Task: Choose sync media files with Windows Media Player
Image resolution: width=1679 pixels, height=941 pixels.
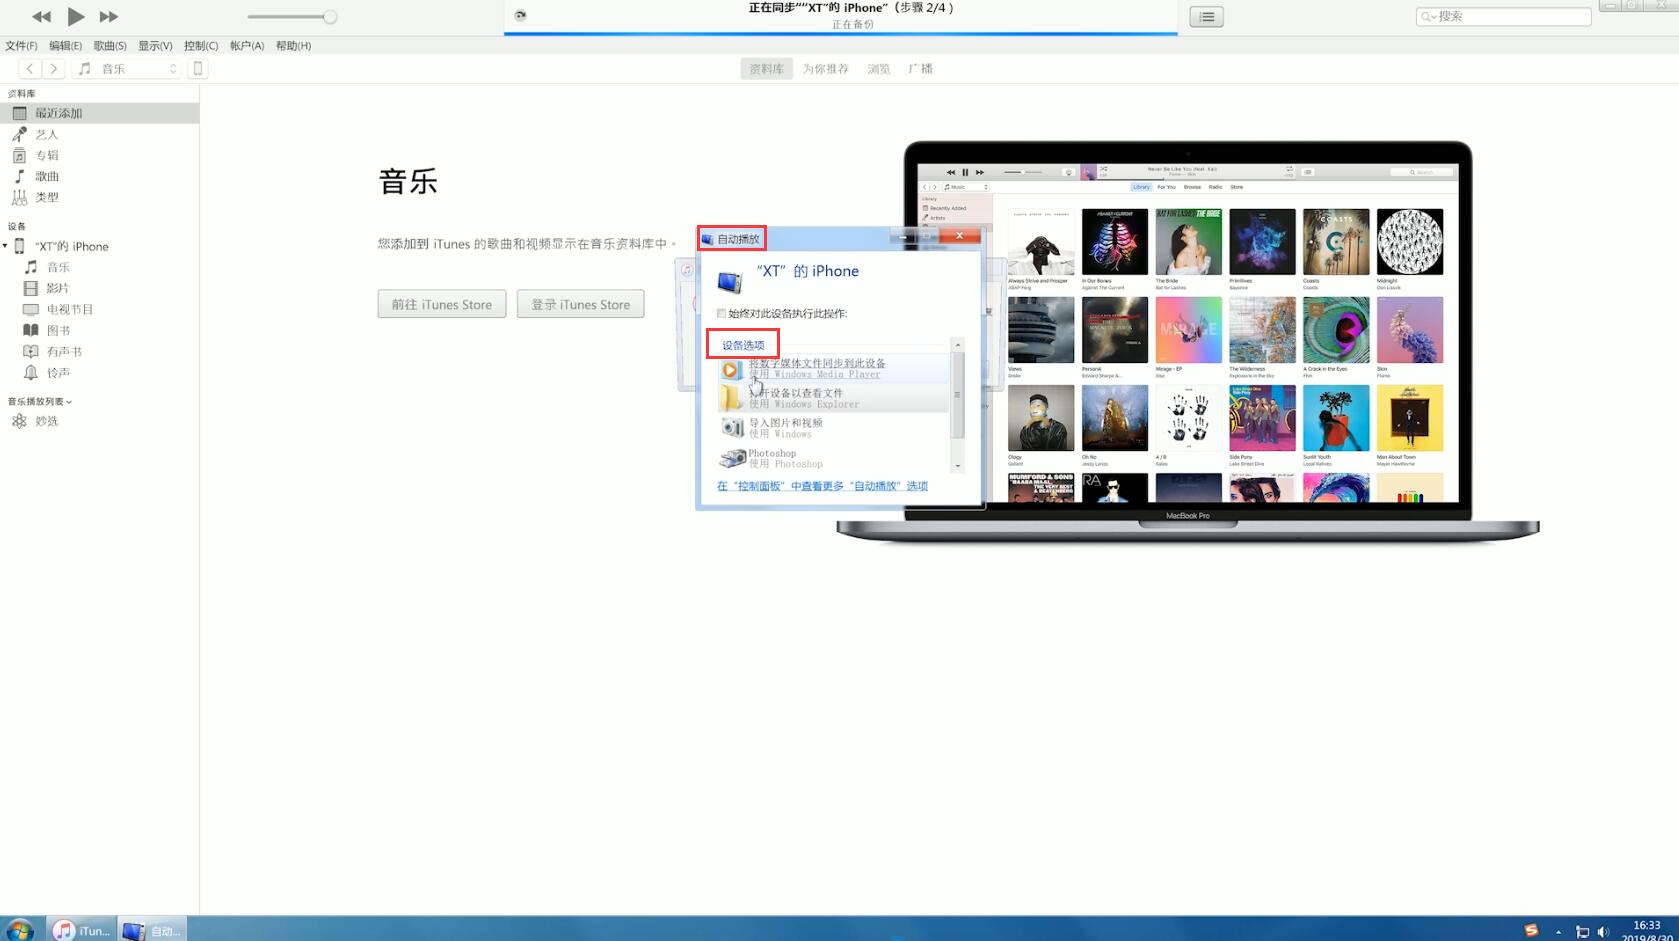Action: 832,369
